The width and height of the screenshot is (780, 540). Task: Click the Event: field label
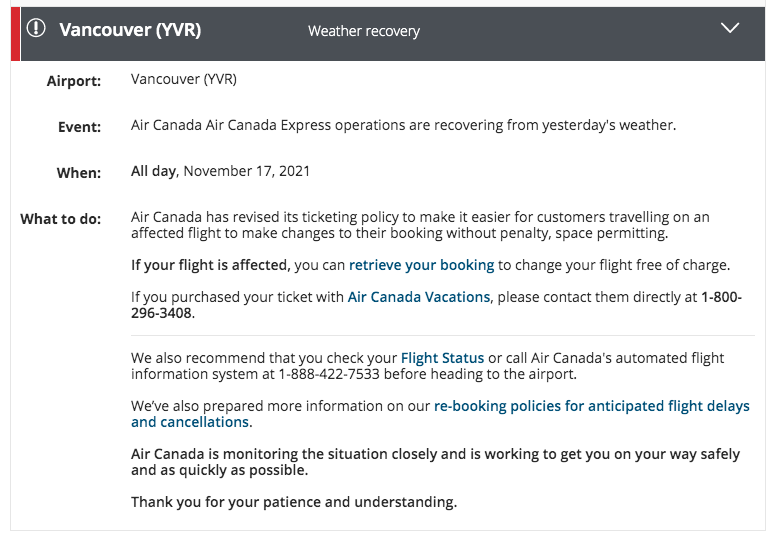pyautogui.click(x=80, y=127)
